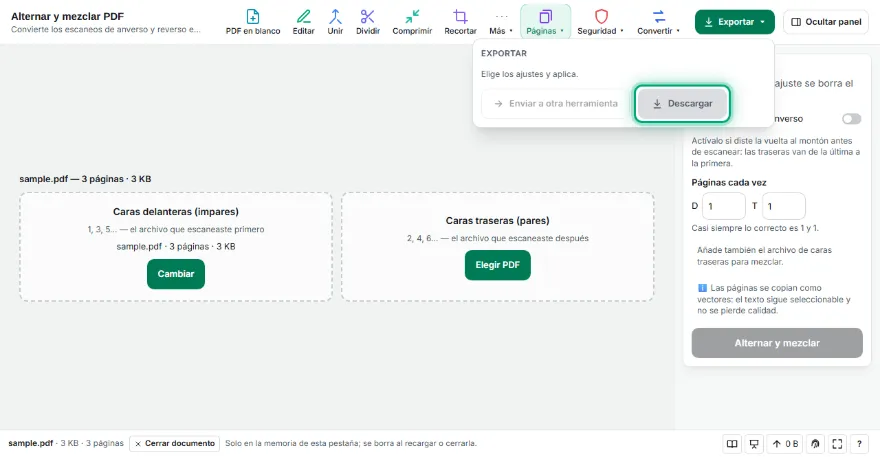Focus the D pages-per-turn input

(x=723, y=206)
